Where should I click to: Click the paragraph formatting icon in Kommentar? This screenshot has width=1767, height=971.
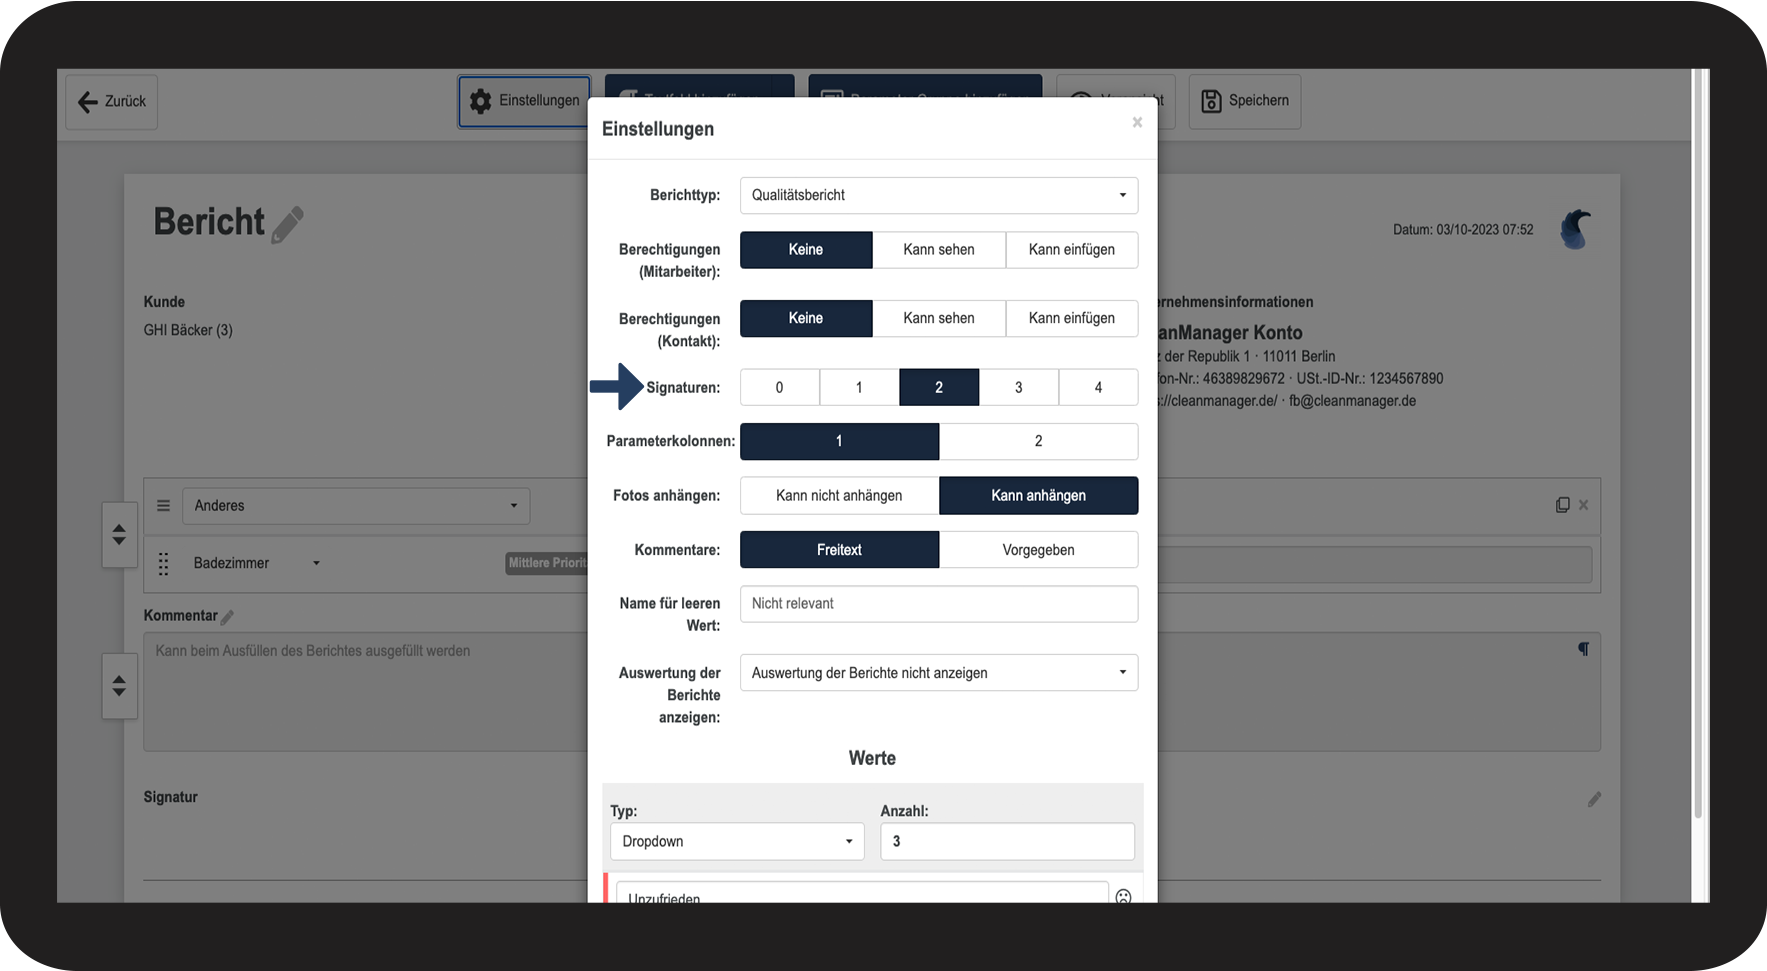(x=1584, y=649)
